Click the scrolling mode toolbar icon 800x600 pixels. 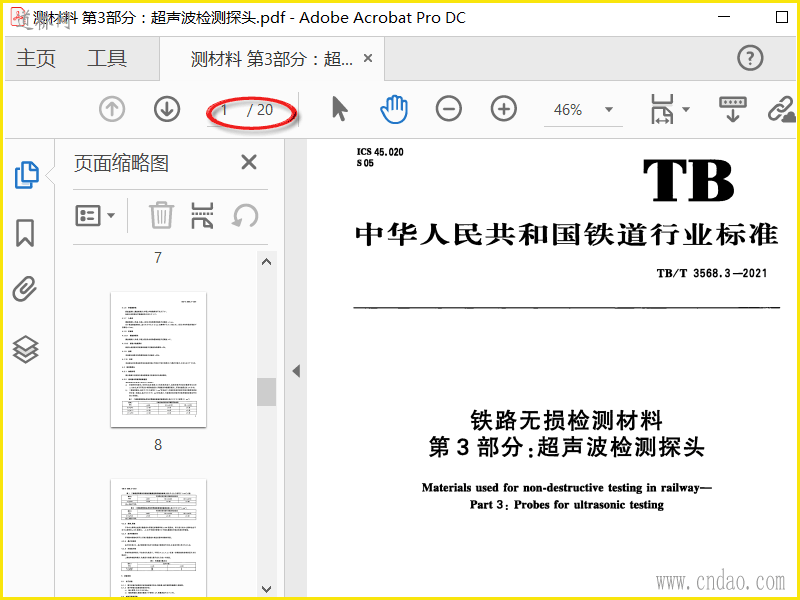(733, 109)
